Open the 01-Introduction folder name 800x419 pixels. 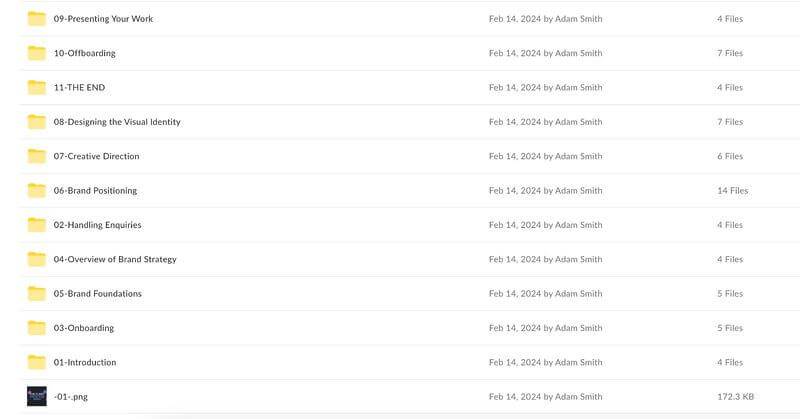pos(85,362)
